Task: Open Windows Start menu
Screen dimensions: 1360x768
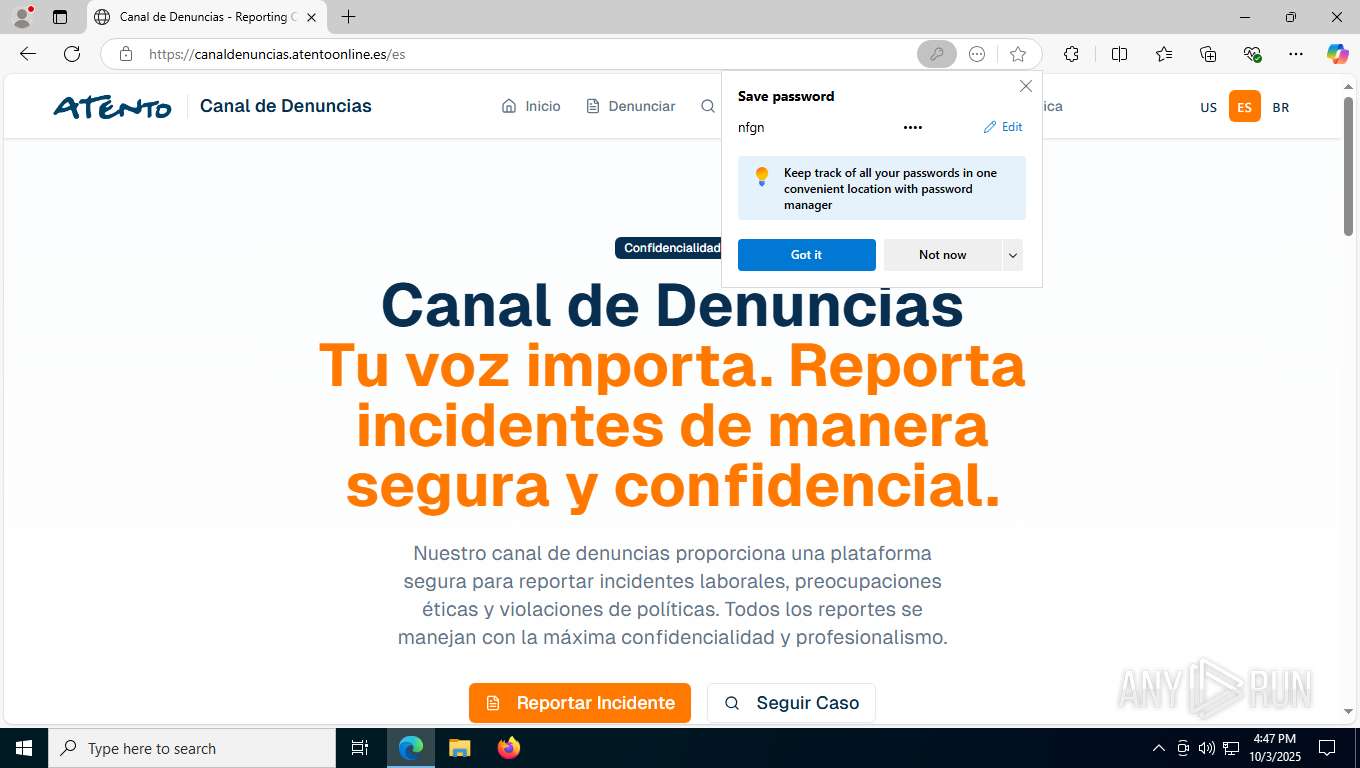Action: tap(24, 748)
